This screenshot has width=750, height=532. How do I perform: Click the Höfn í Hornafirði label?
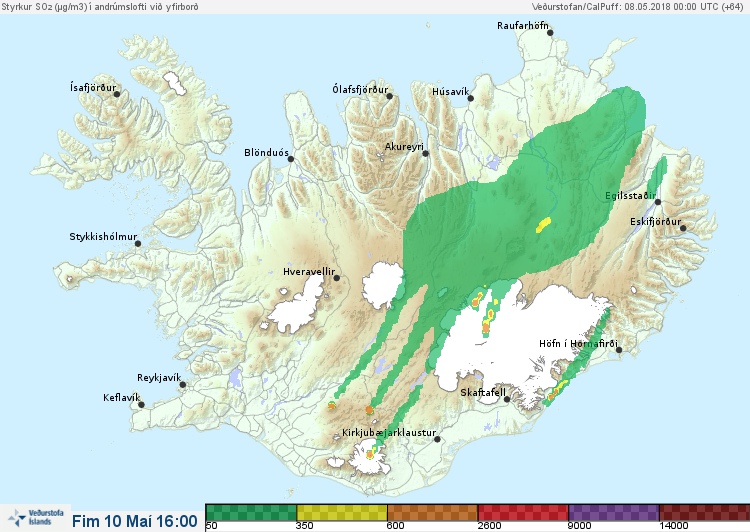click(578, 344)
